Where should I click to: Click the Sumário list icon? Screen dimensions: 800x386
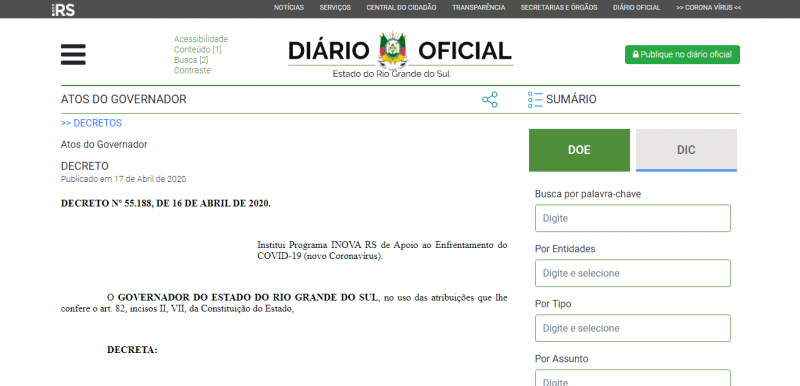535,100
